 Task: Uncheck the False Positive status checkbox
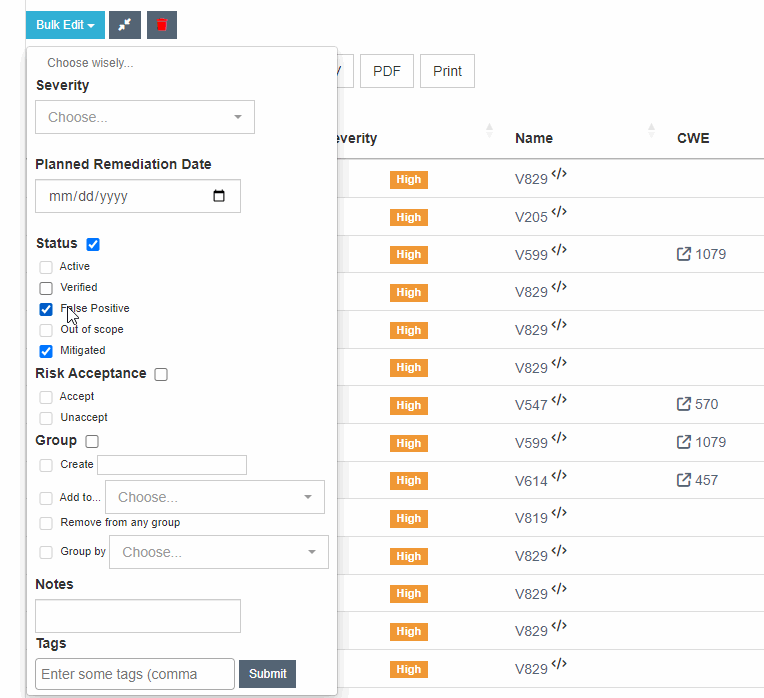tap(46, 309)
